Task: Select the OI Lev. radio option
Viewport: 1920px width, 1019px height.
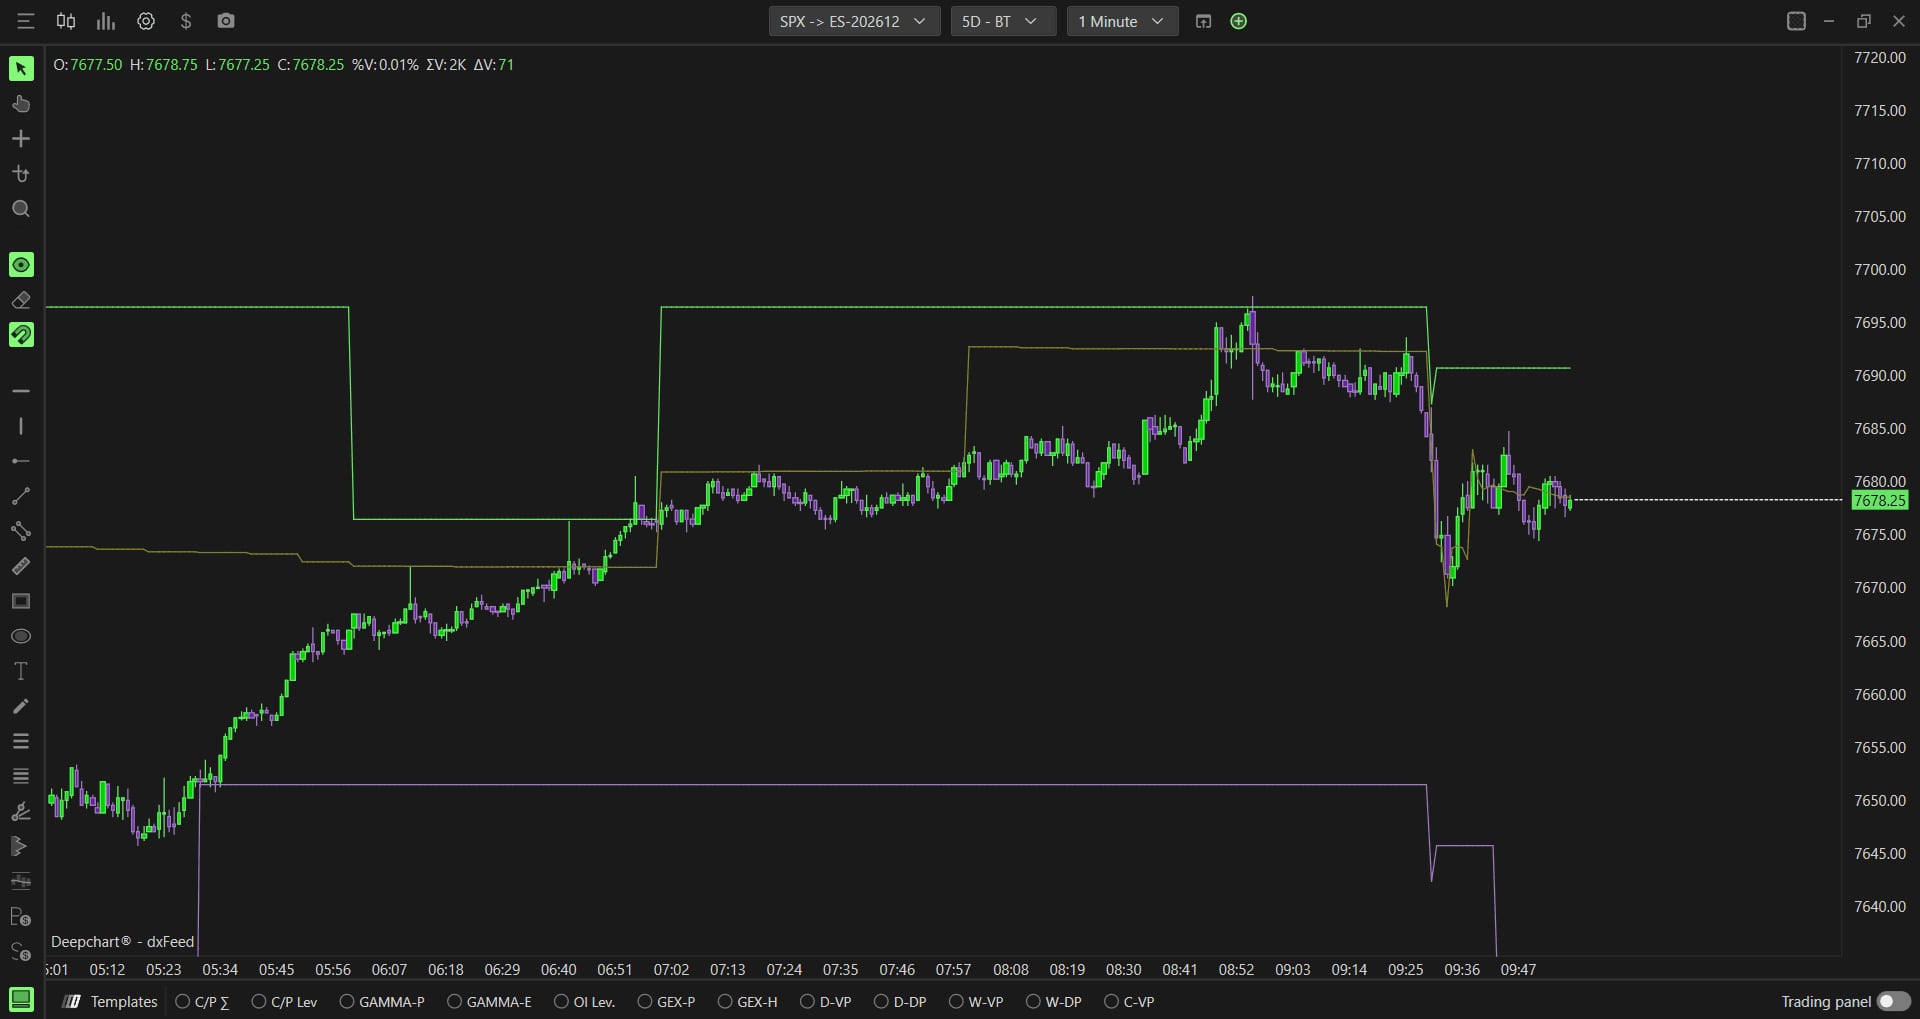Action: (585, 1001)
